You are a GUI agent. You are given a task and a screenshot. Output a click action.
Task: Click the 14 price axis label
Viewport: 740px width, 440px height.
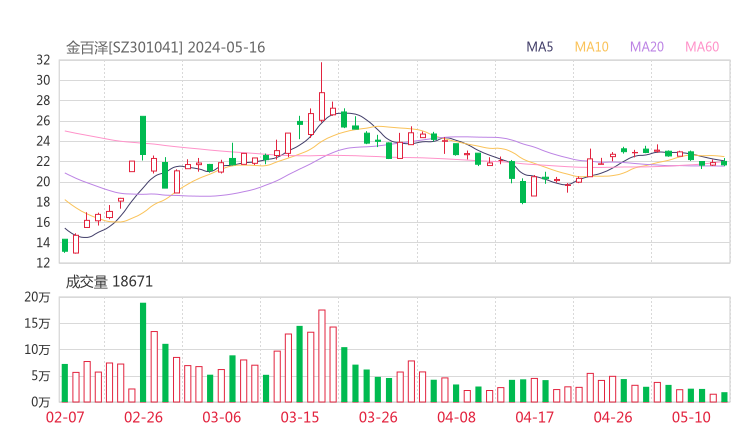click(43, 243)
